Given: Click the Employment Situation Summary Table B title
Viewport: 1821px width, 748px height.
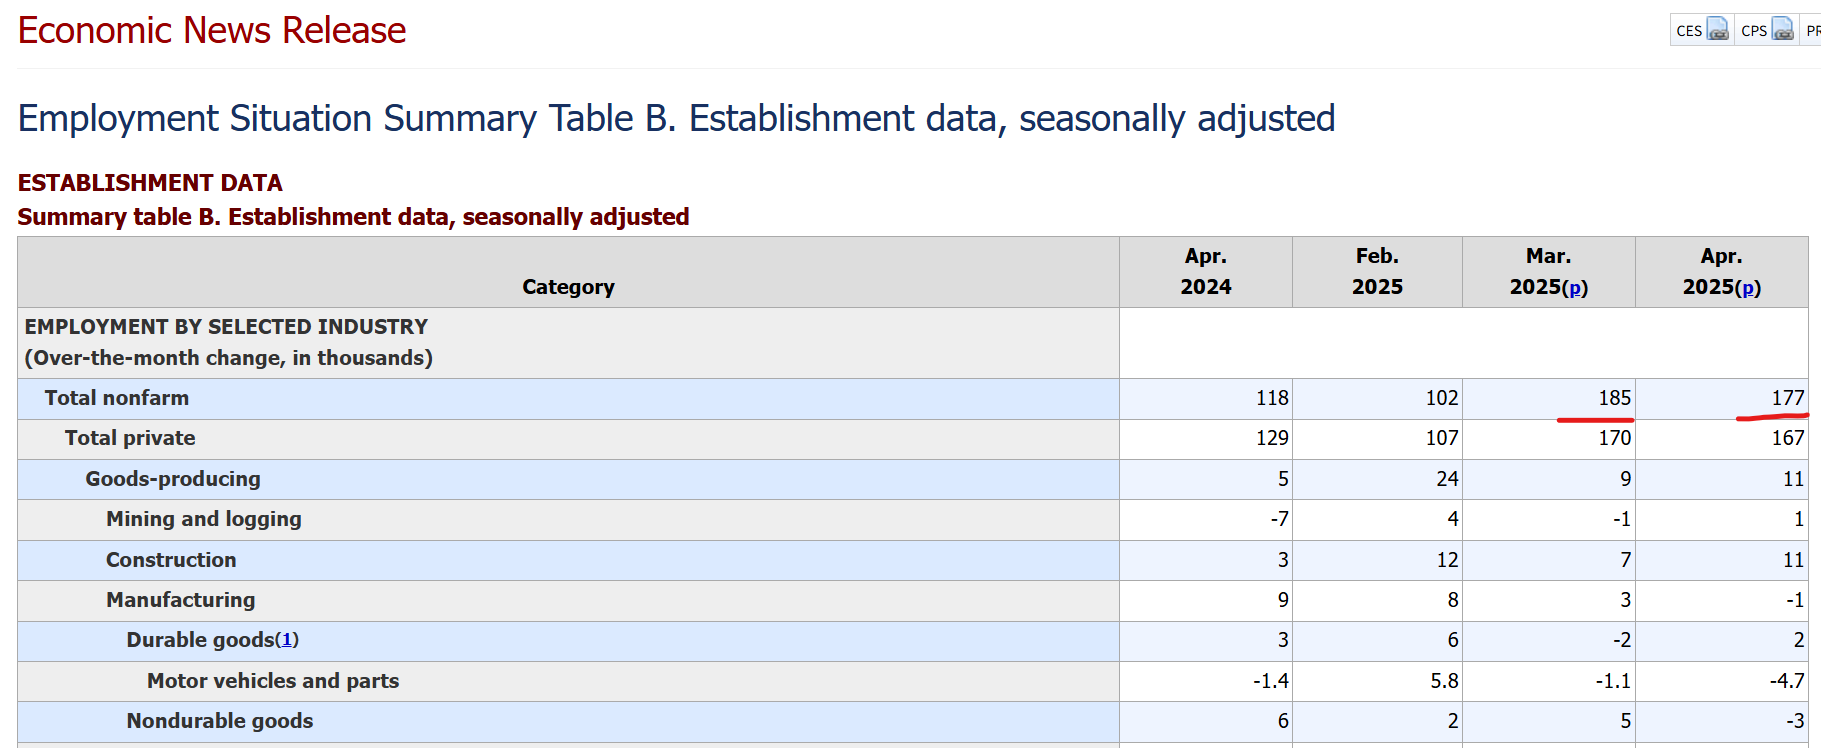Looking at the screenshot, I should (x=676, y=118).
